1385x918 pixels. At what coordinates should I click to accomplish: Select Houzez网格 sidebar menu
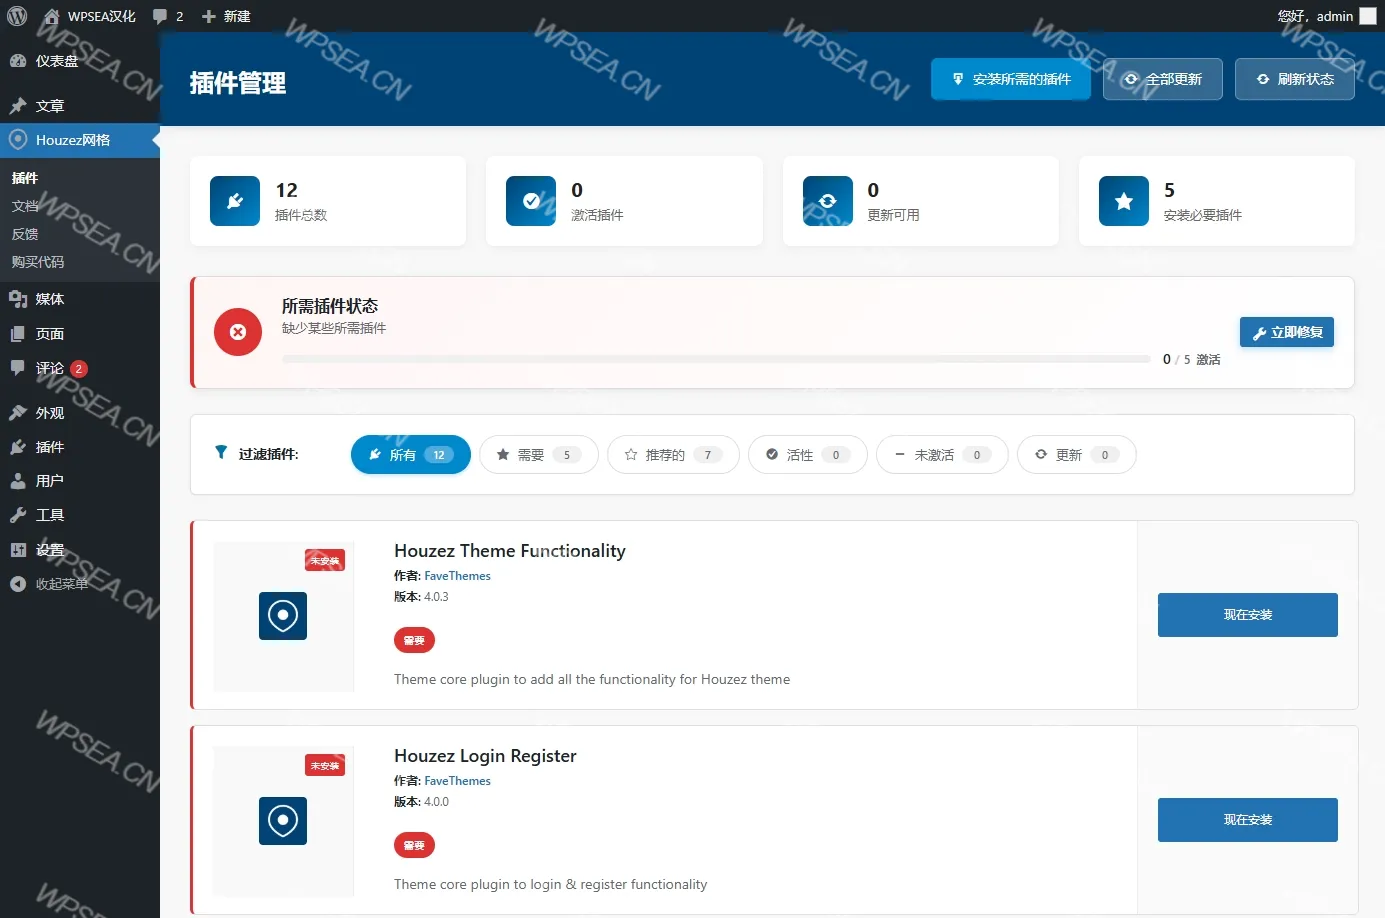pos(80,140)
